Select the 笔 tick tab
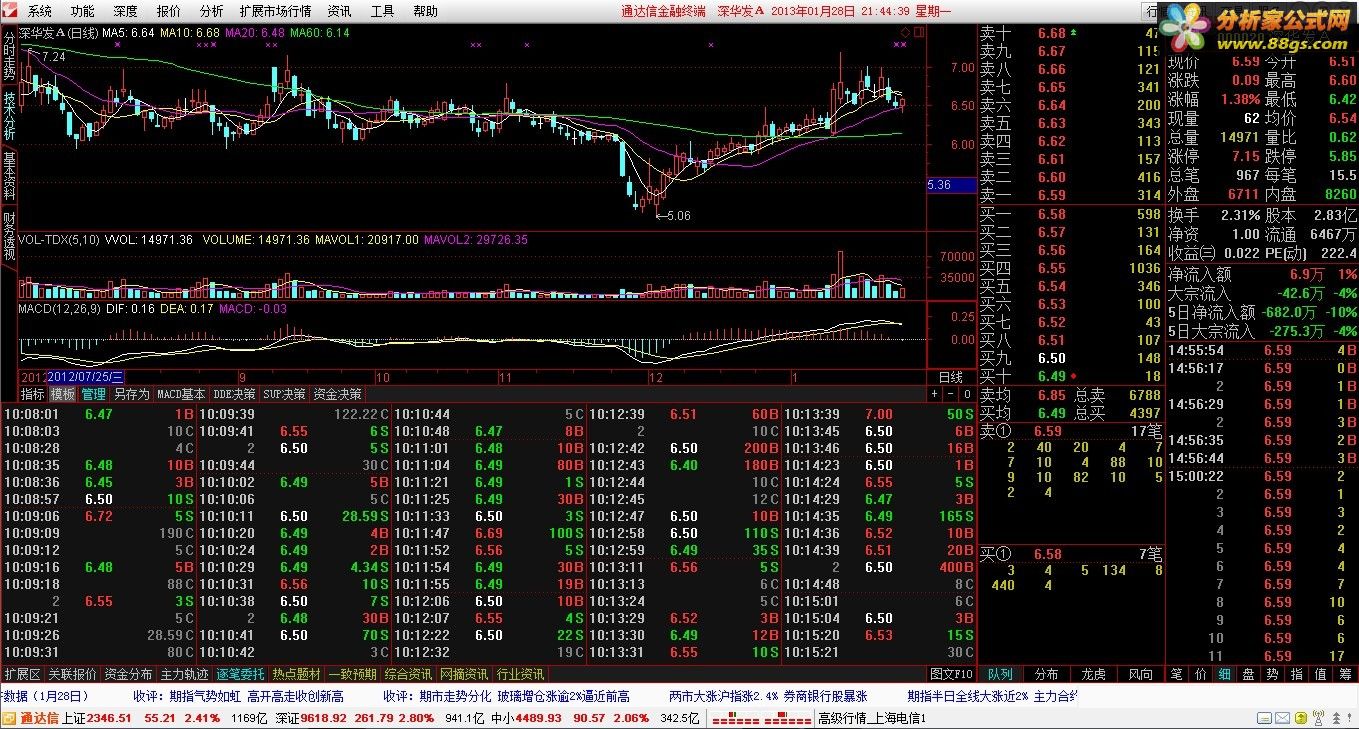The height and width of the screenshot is (729, 1359). pos(1177,674)
